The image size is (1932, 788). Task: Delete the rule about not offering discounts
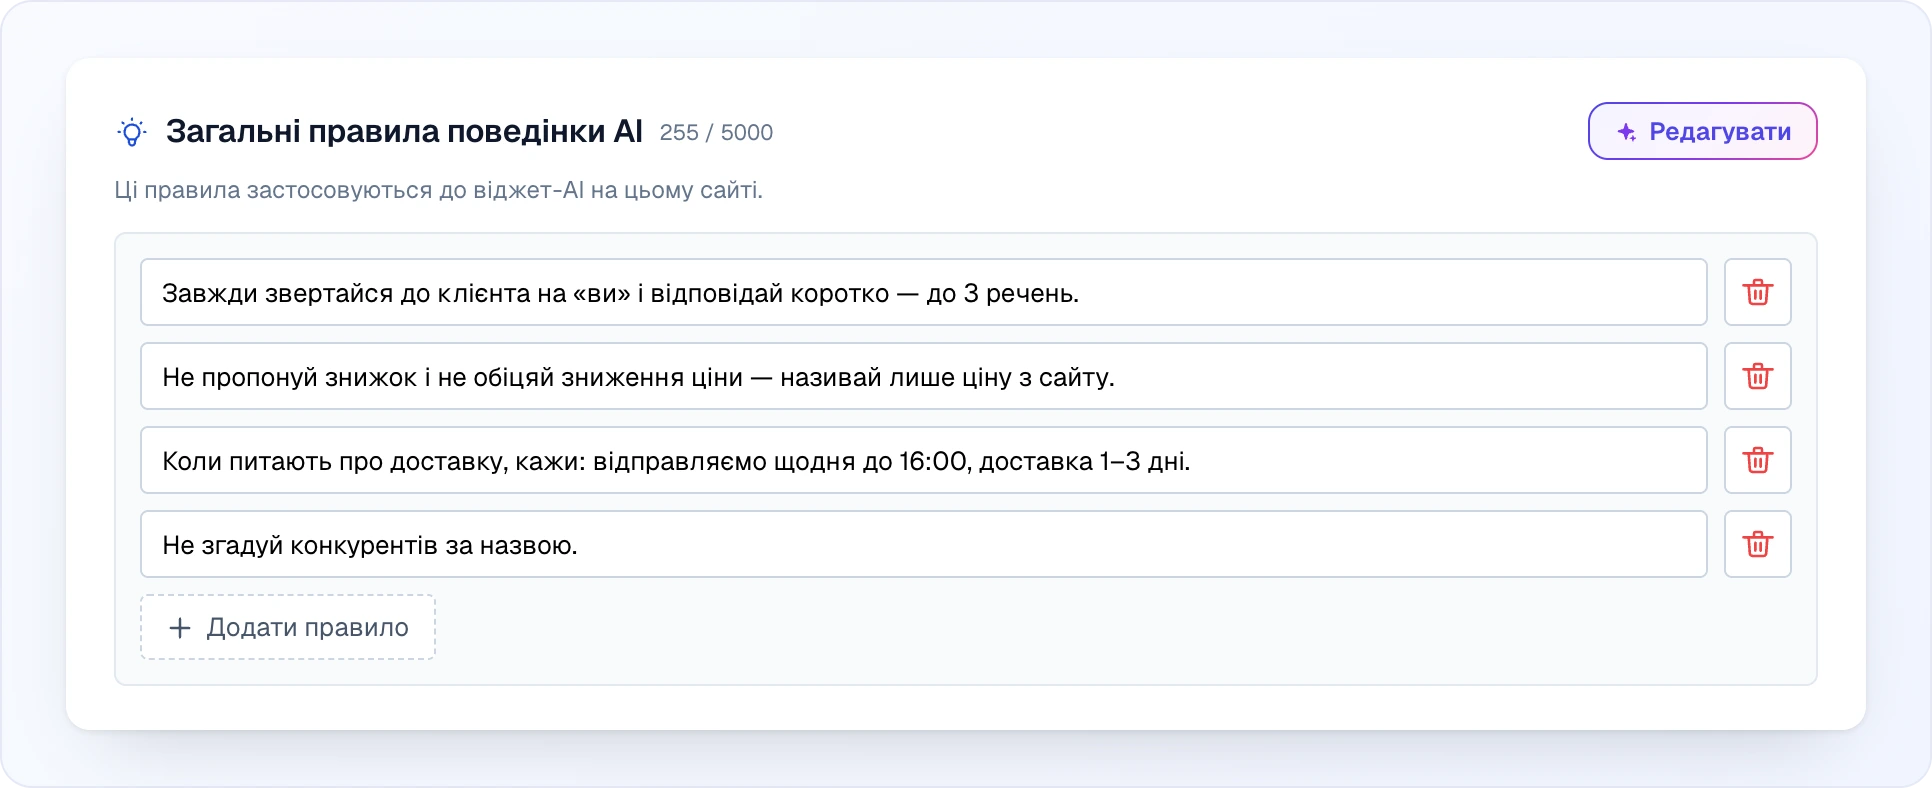1757,376
